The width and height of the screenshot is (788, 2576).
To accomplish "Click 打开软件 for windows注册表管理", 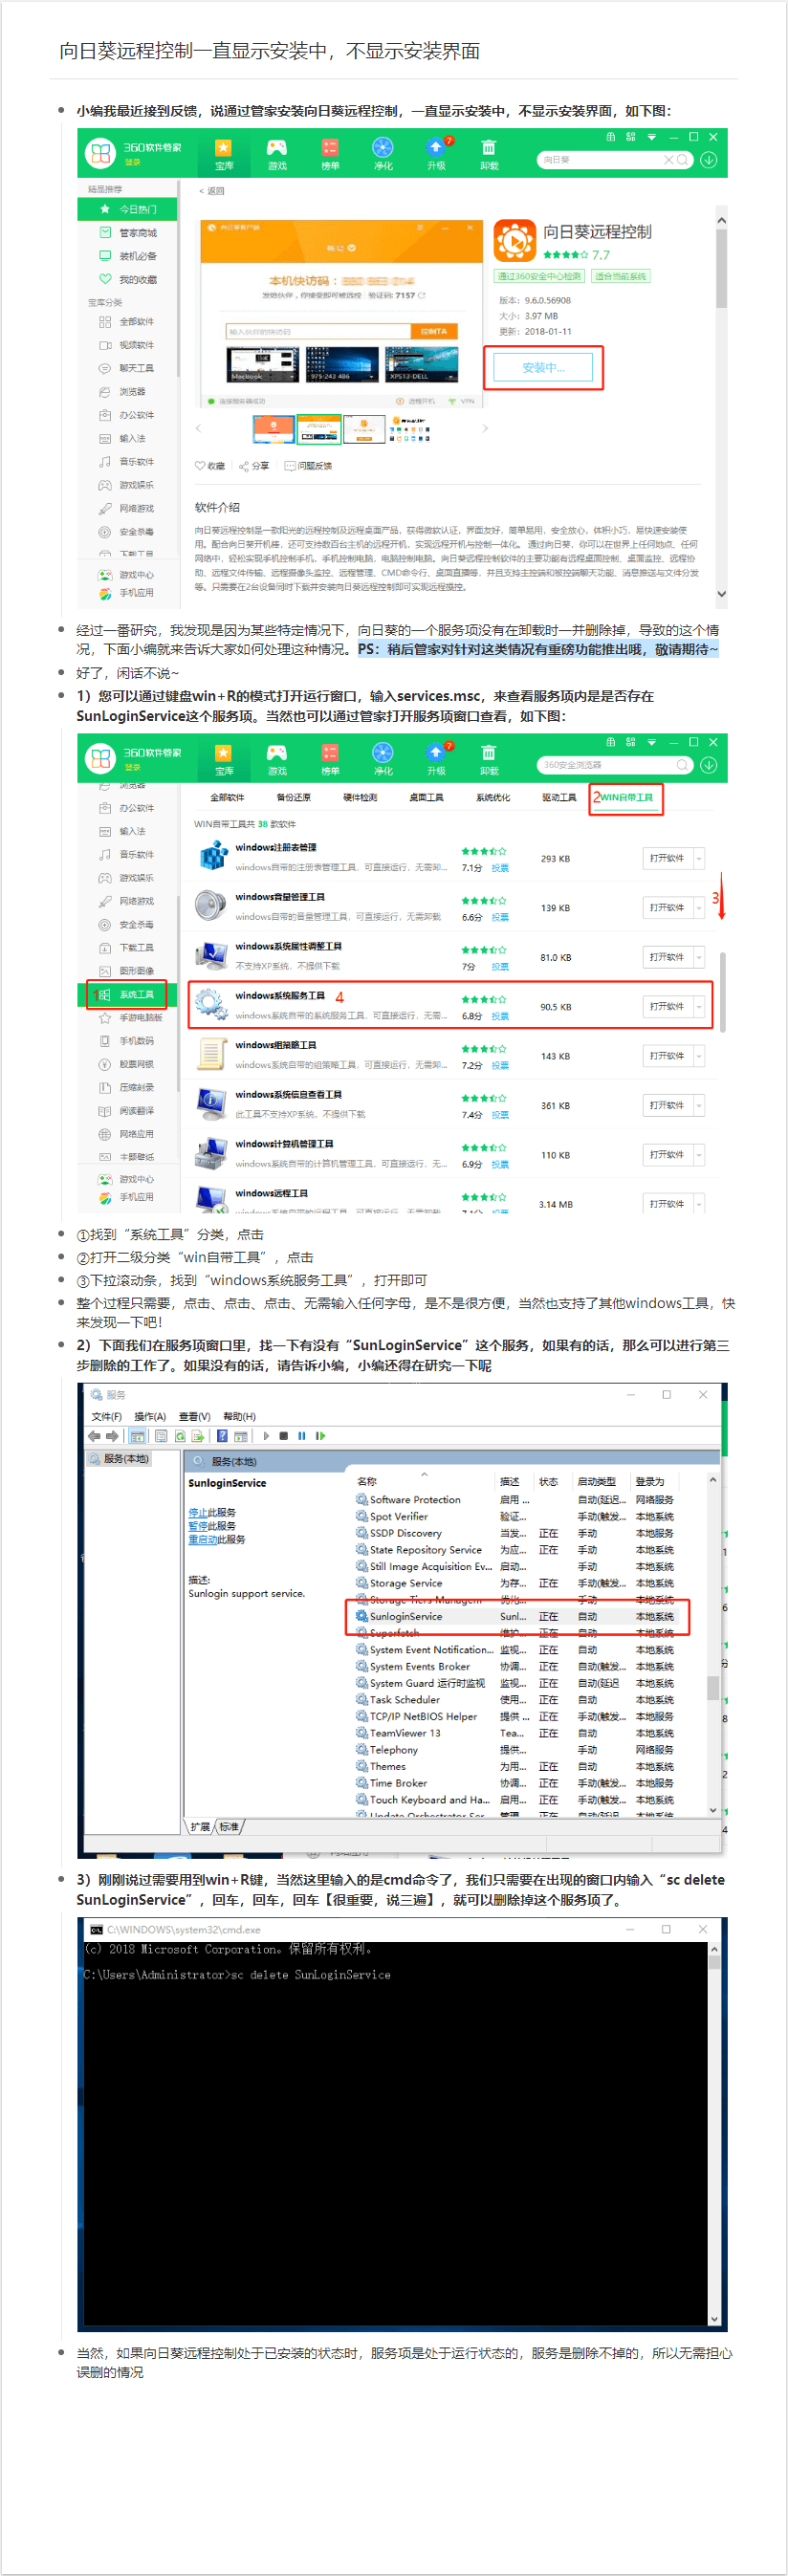I will coord(667,858).
